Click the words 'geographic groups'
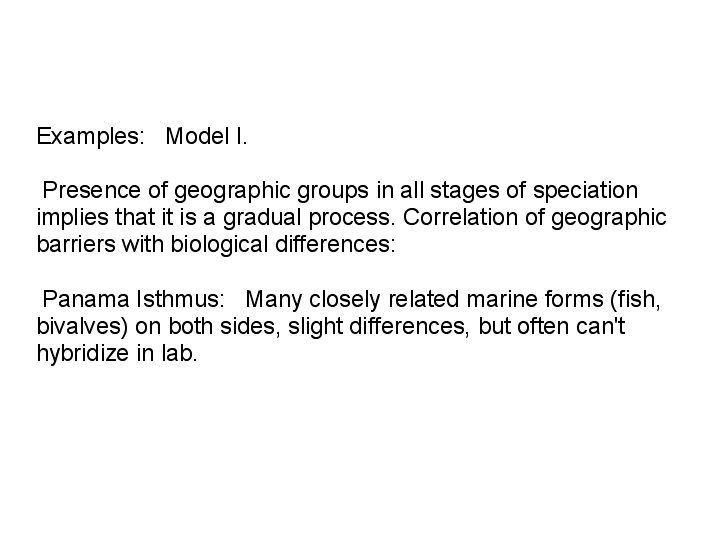719x539 pixels. 271,191
